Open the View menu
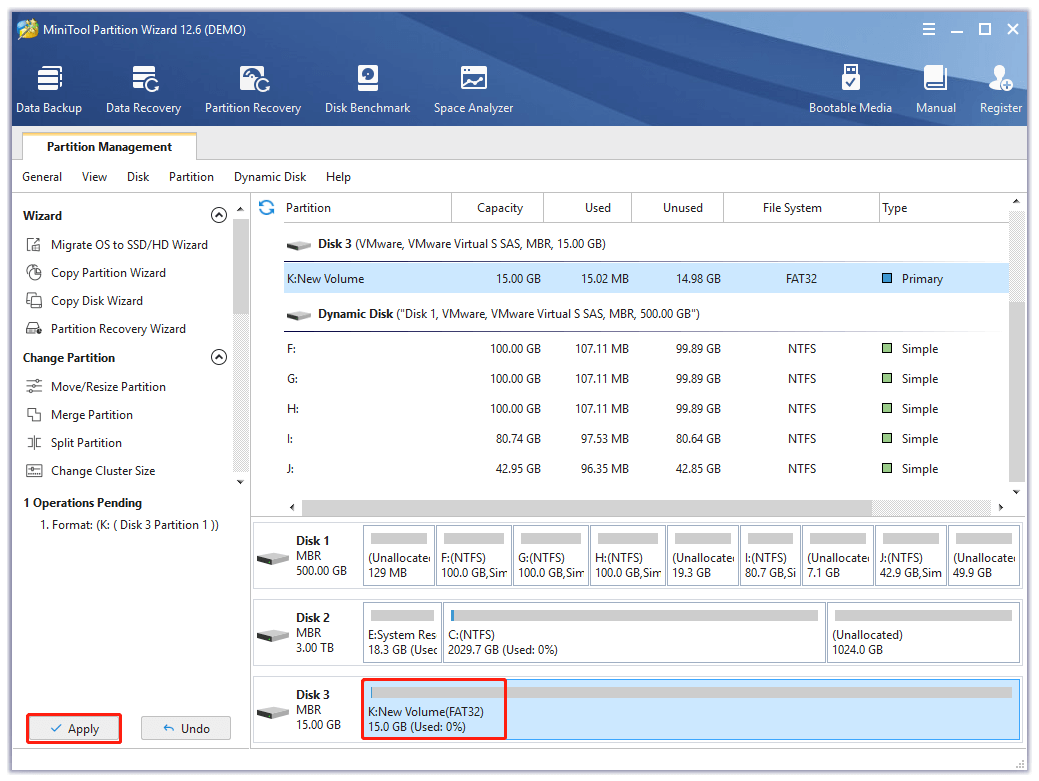 coord(94,177)
